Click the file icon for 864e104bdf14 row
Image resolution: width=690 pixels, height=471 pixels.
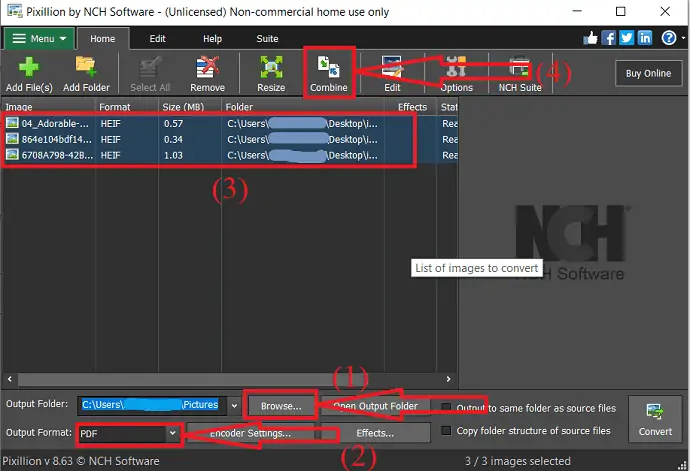[12, 139]
